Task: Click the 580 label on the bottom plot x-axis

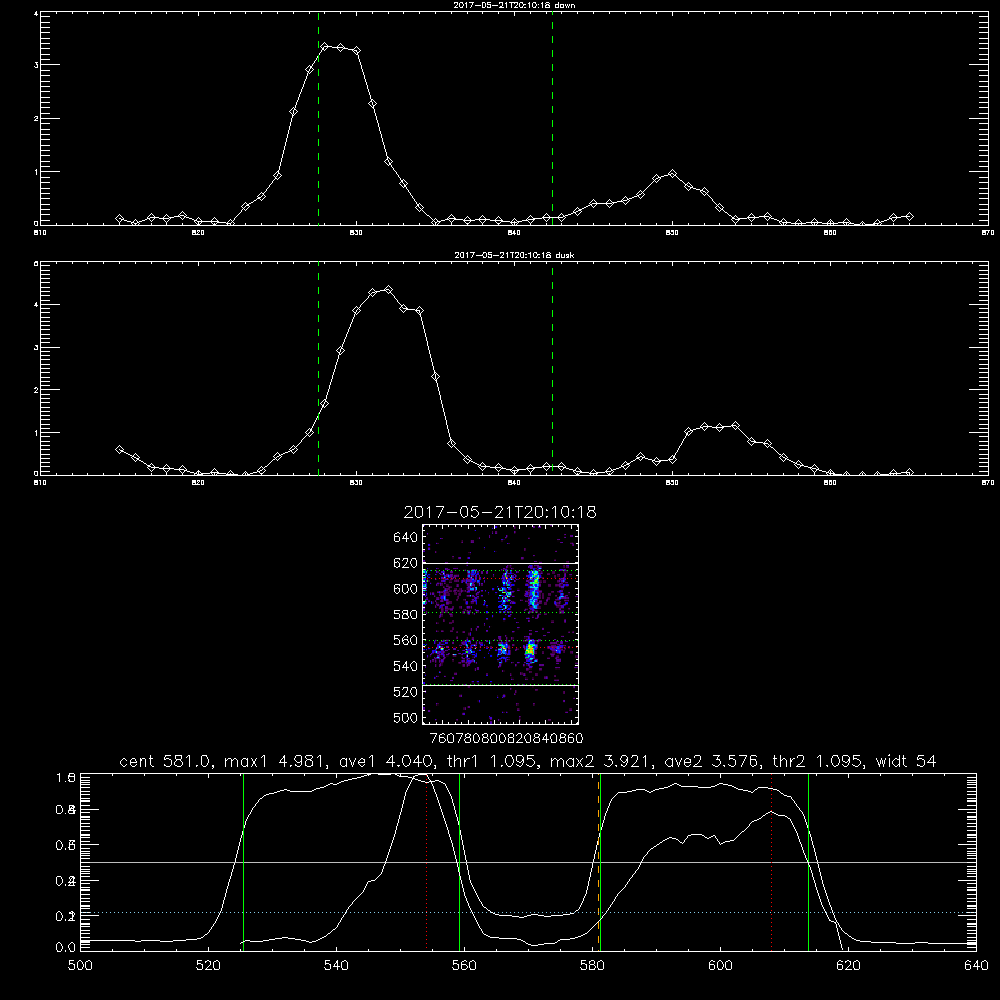Action: [592, 966]
